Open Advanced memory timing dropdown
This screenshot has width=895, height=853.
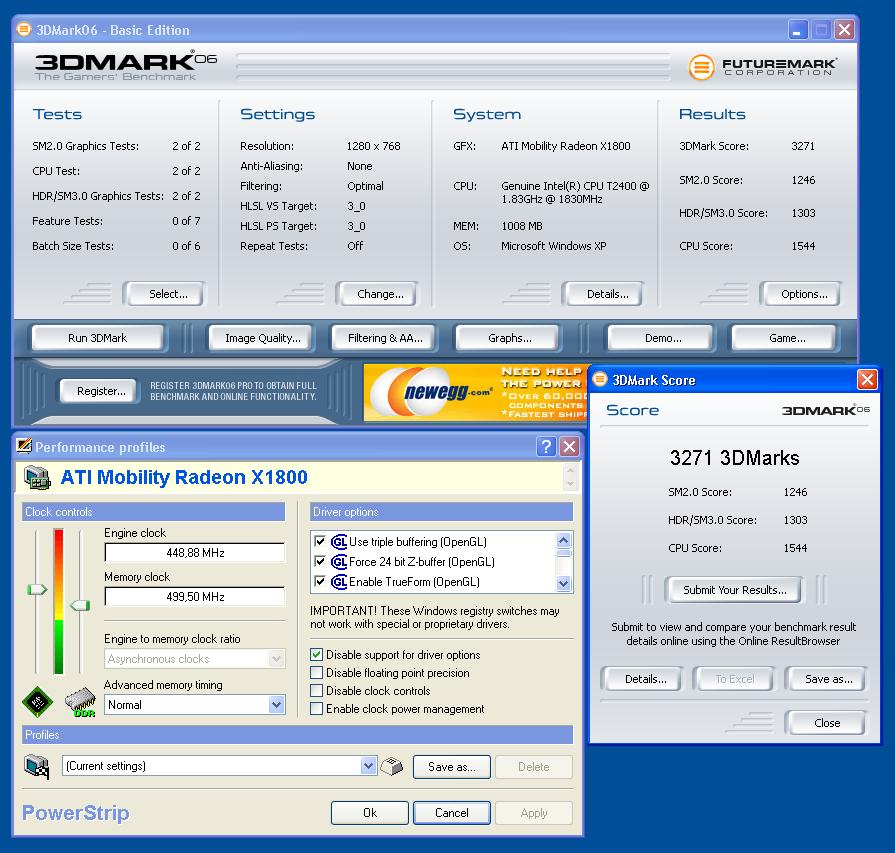(276, 705)
